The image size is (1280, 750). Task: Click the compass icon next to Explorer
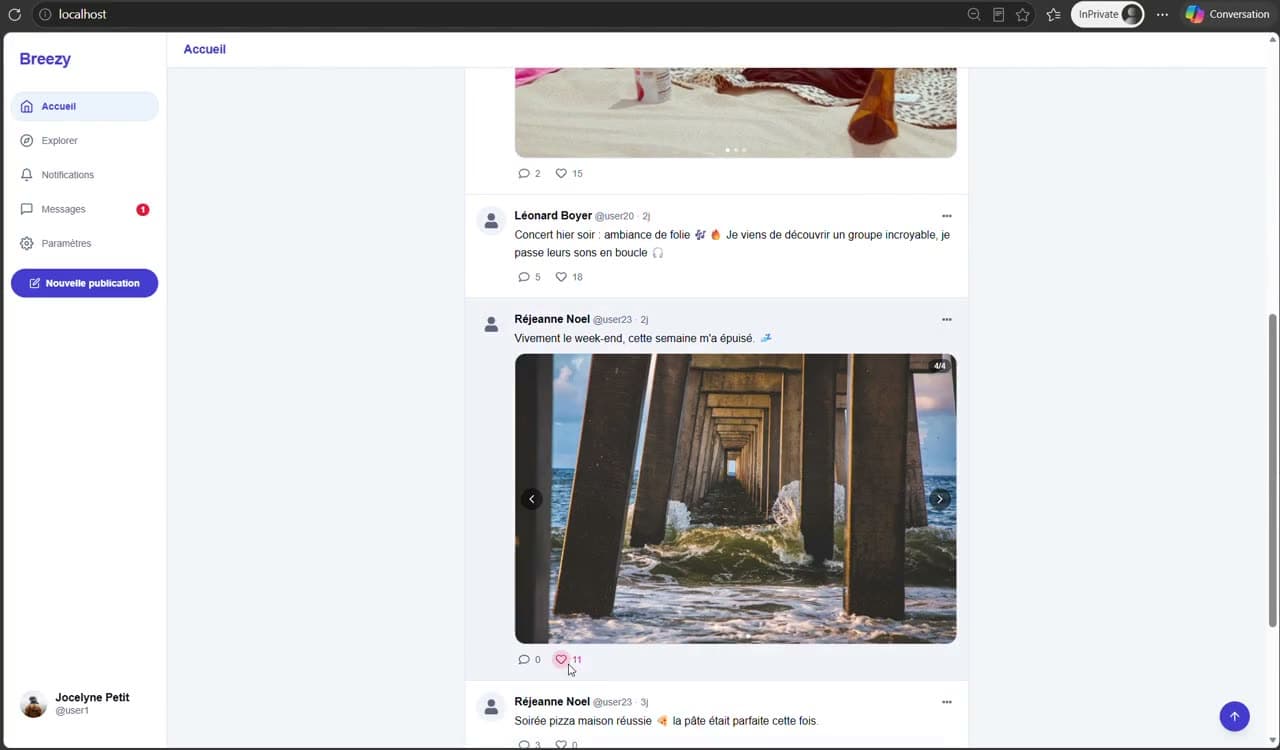(27, 140)
